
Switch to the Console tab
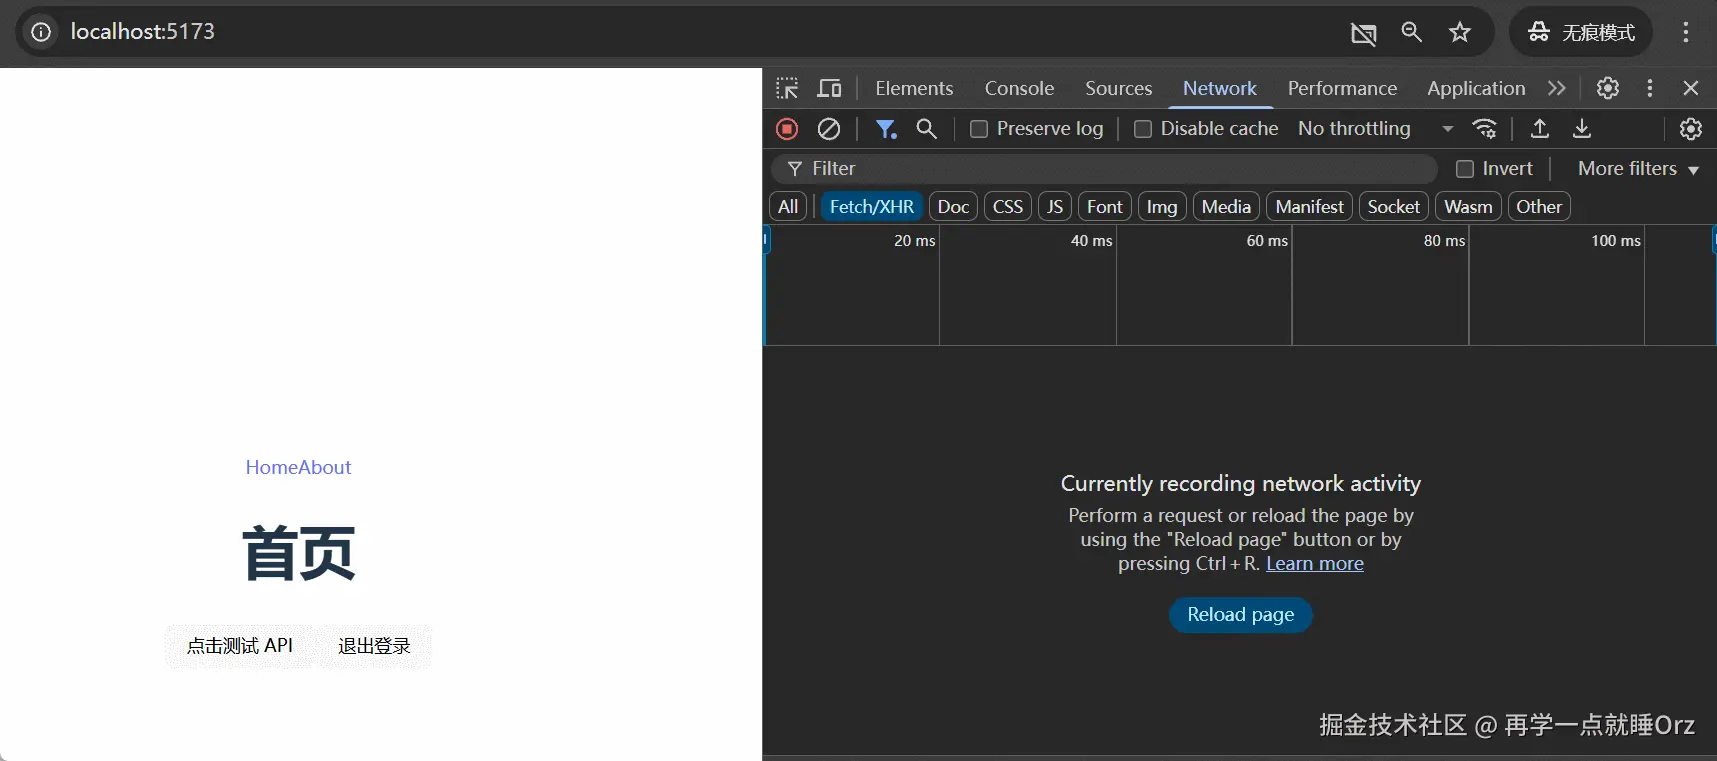(1019, 88)
